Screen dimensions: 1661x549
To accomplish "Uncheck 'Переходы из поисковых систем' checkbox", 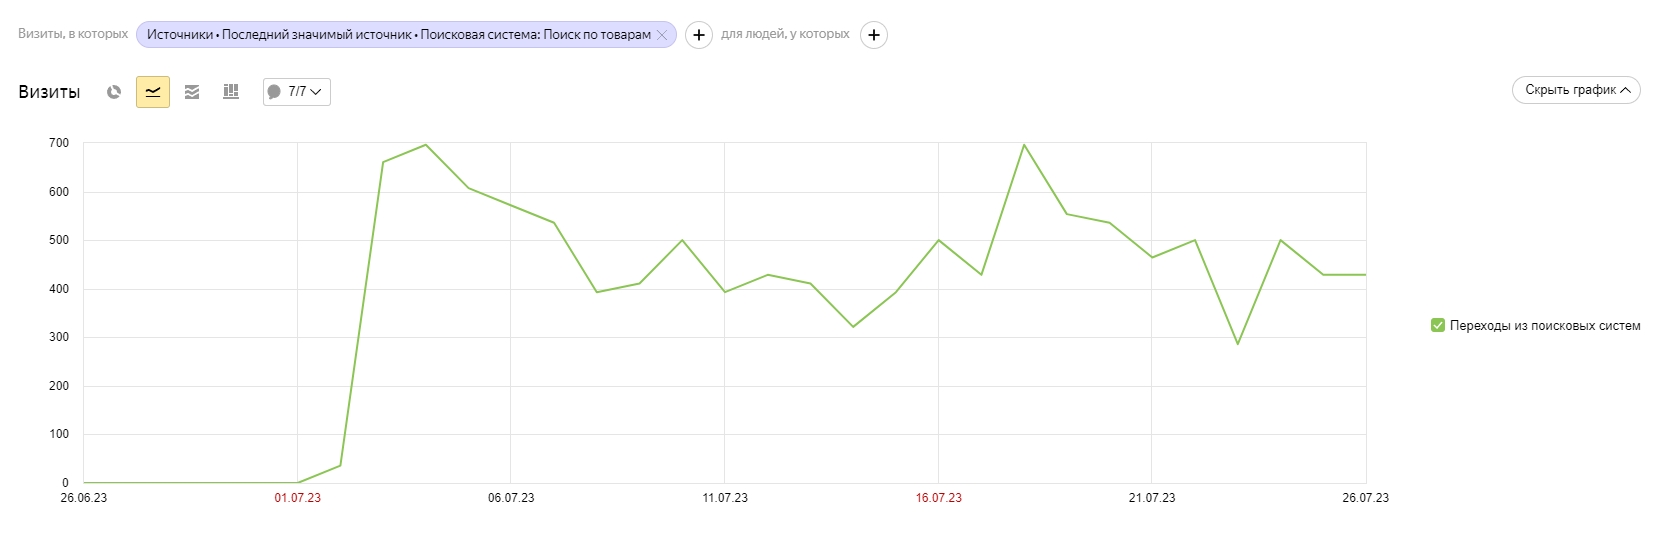I will [x=1438, y=325].
